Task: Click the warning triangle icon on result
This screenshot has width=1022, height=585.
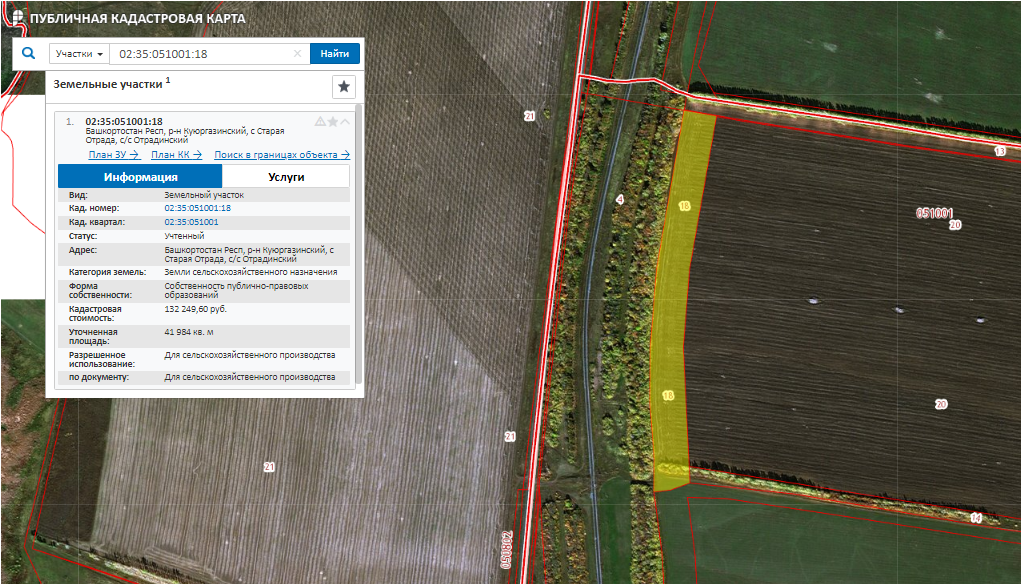Action: [x=320, y=121]
